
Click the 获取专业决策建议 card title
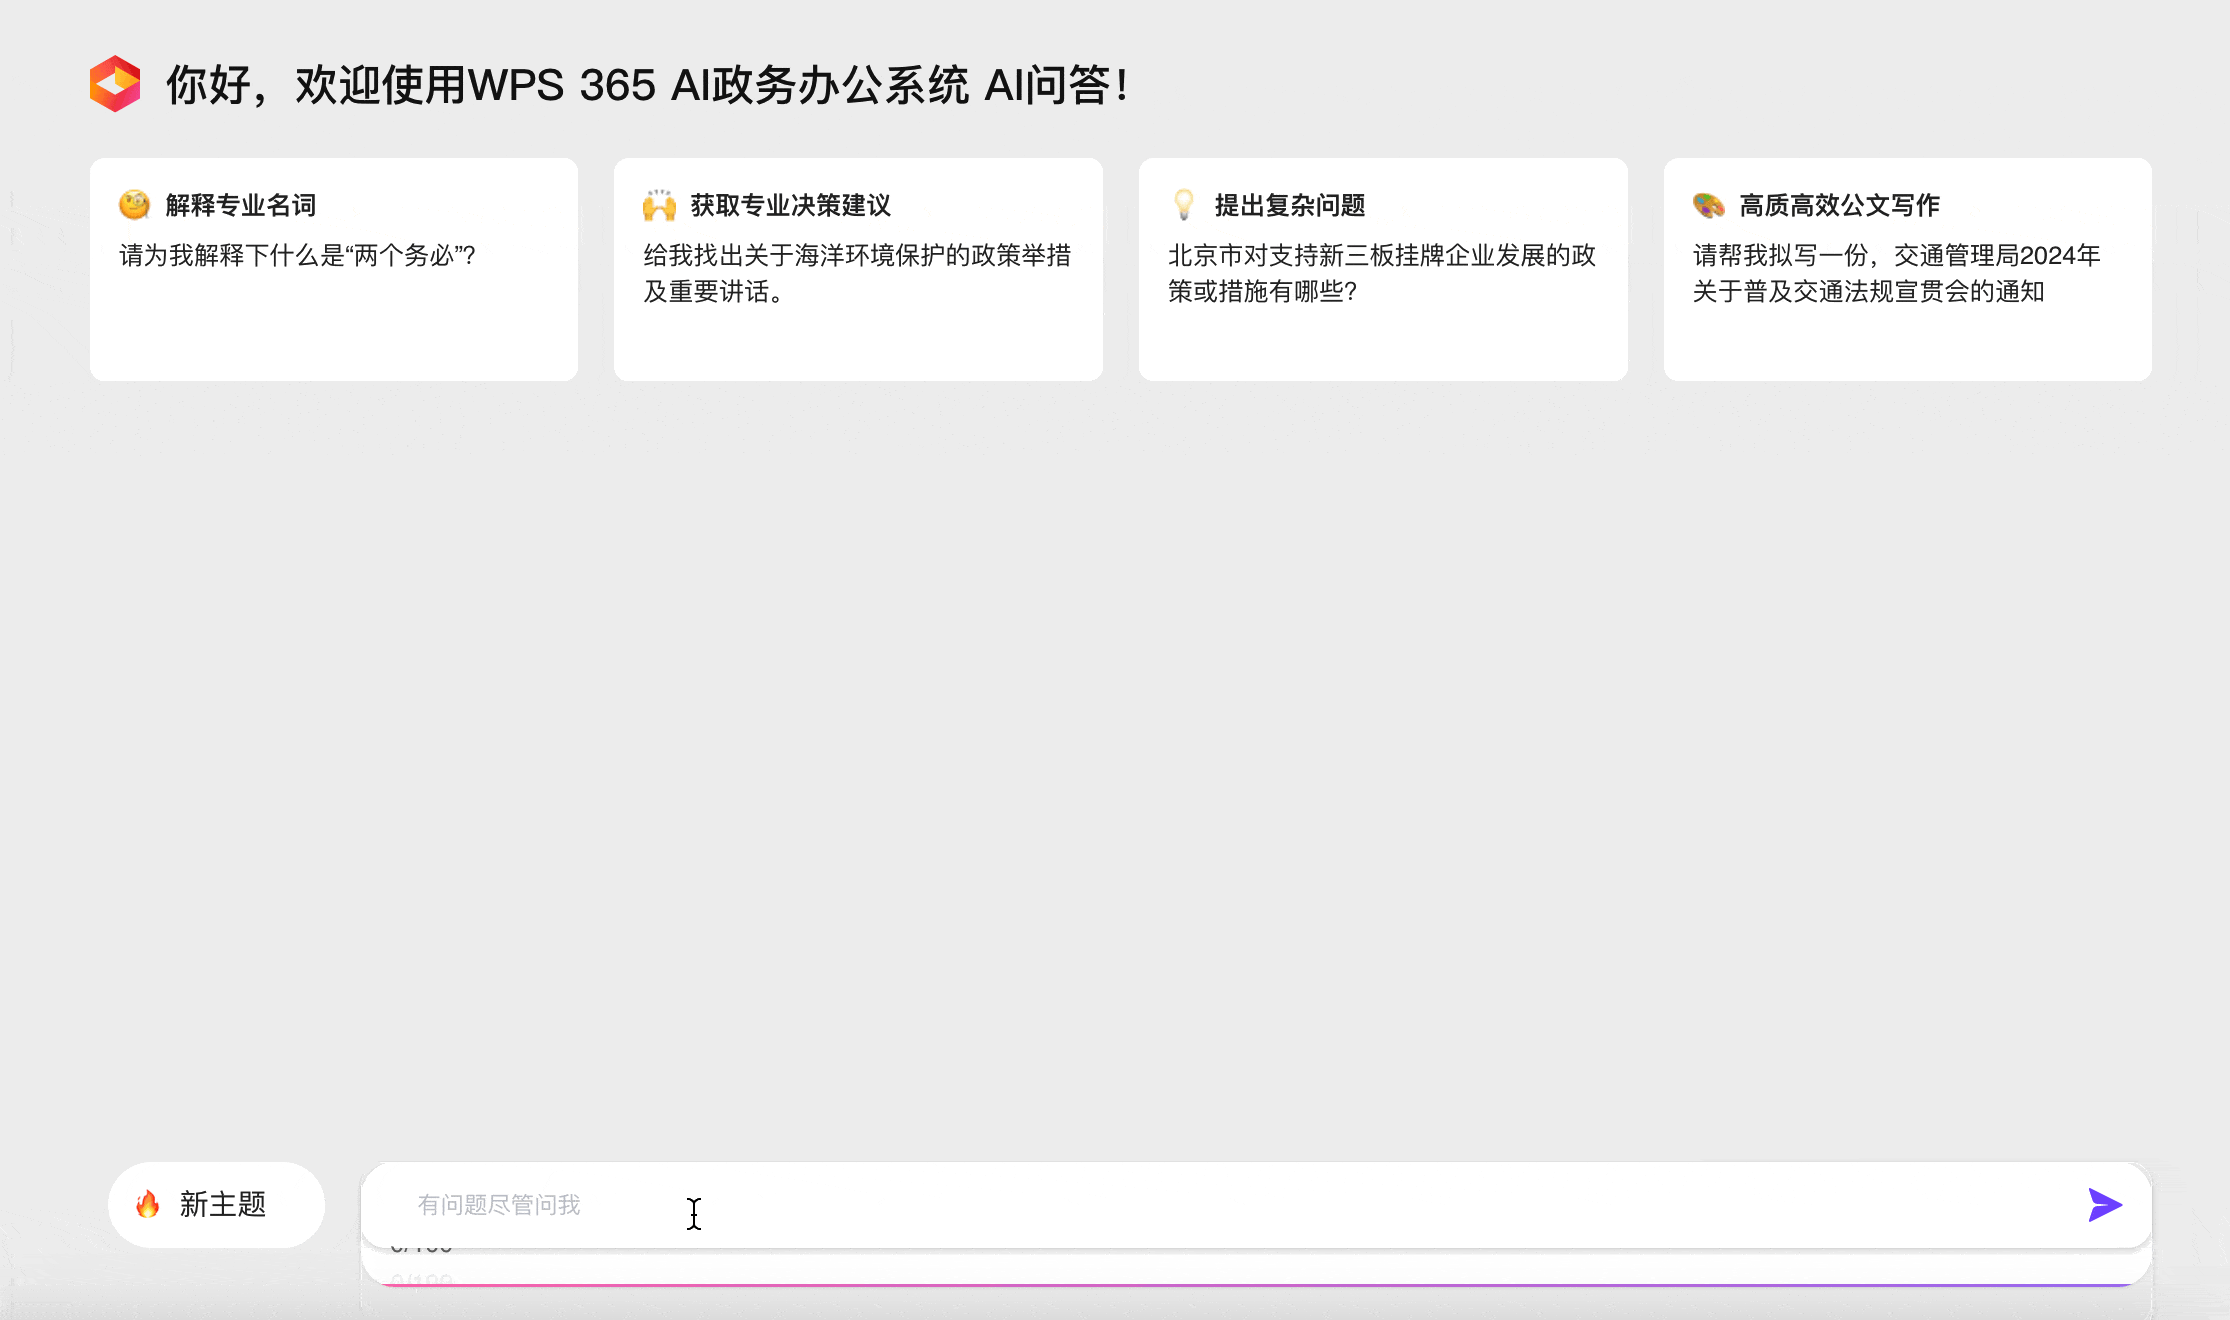click(790, 204)
